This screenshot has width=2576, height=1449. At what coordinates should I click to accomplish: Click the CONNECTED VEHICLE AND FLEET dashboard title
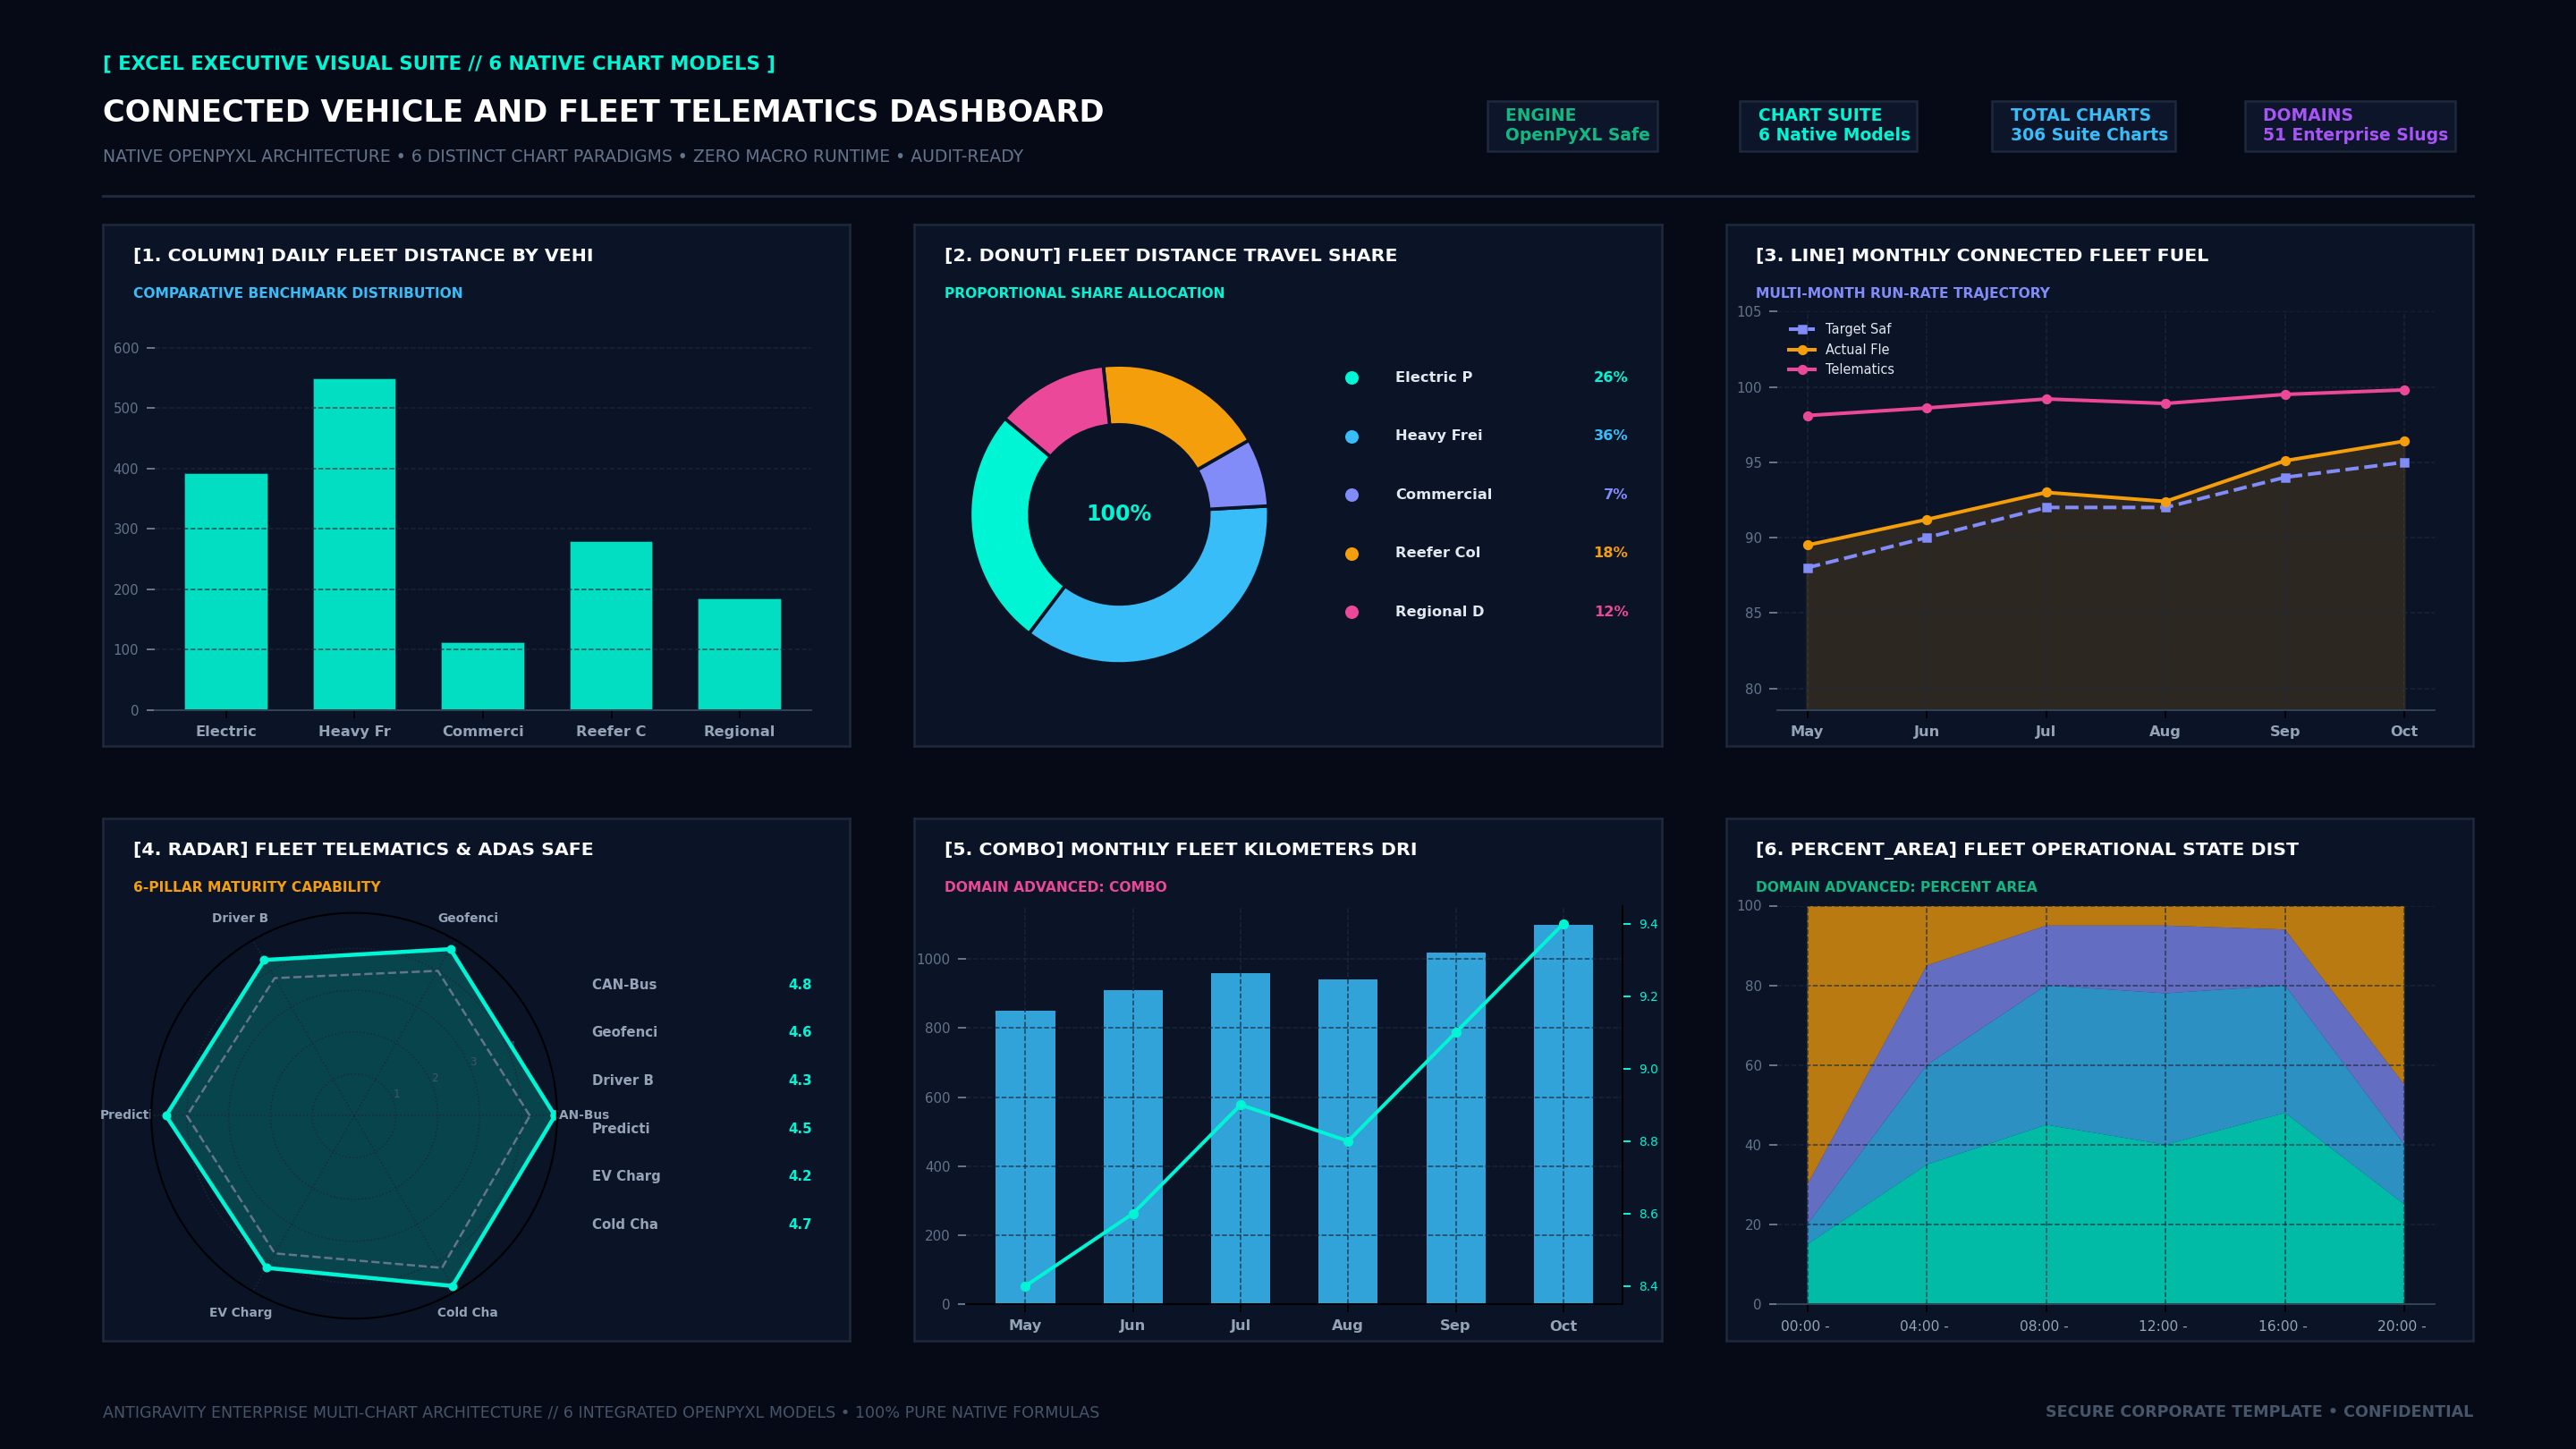coord(603,112)
